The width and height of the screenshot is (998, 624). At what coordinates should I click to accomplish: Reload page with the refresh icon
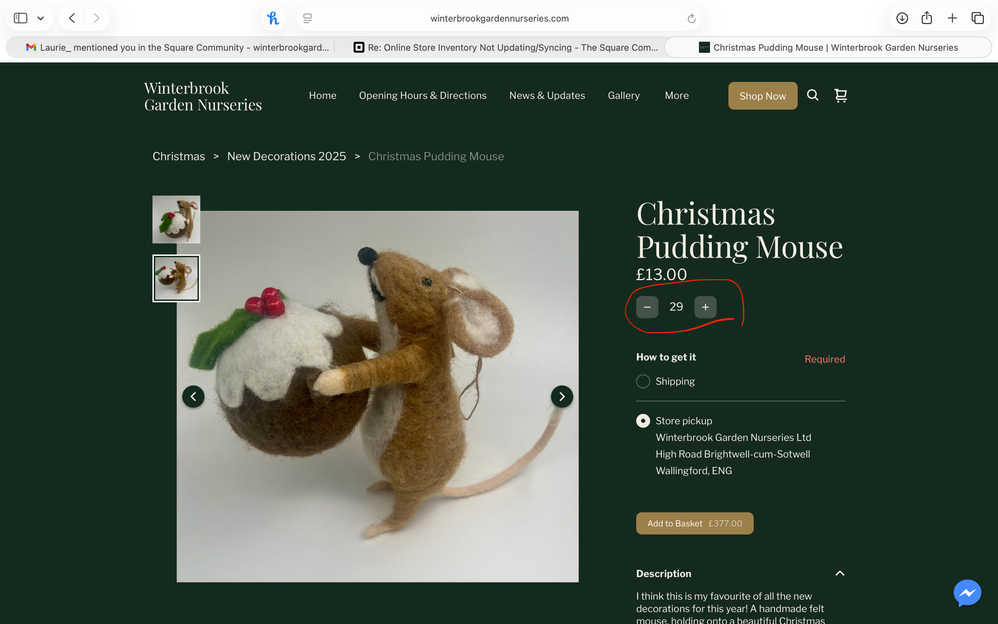tap(691, 18)
